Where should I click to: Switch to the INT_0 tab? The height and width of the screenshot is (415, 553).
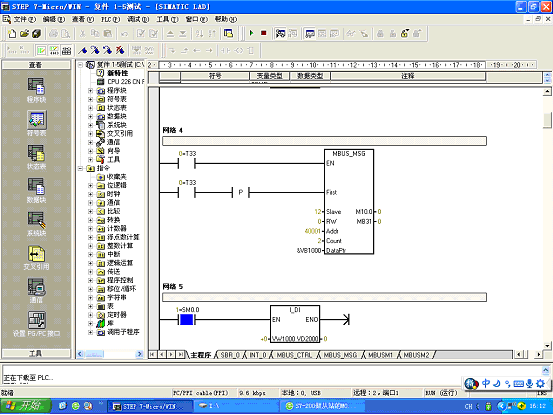point(258,355)
